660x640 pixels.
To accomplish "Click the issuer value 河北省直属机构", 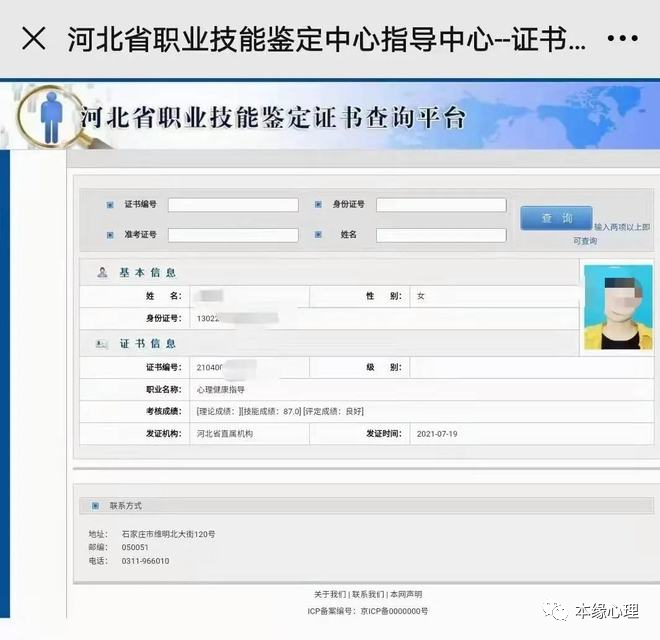I will click(x=225, y=434).
